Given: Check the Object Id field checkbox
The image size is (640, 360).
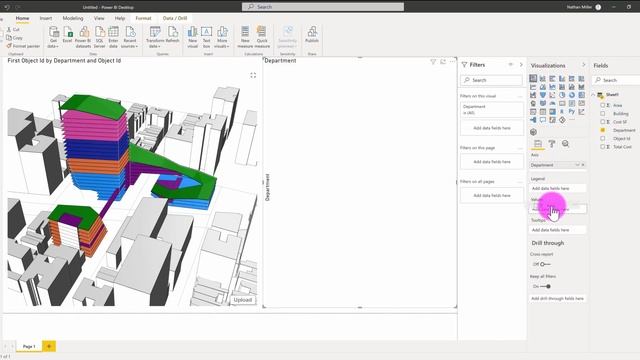Looking at the screenshot, I should (602, 138).
